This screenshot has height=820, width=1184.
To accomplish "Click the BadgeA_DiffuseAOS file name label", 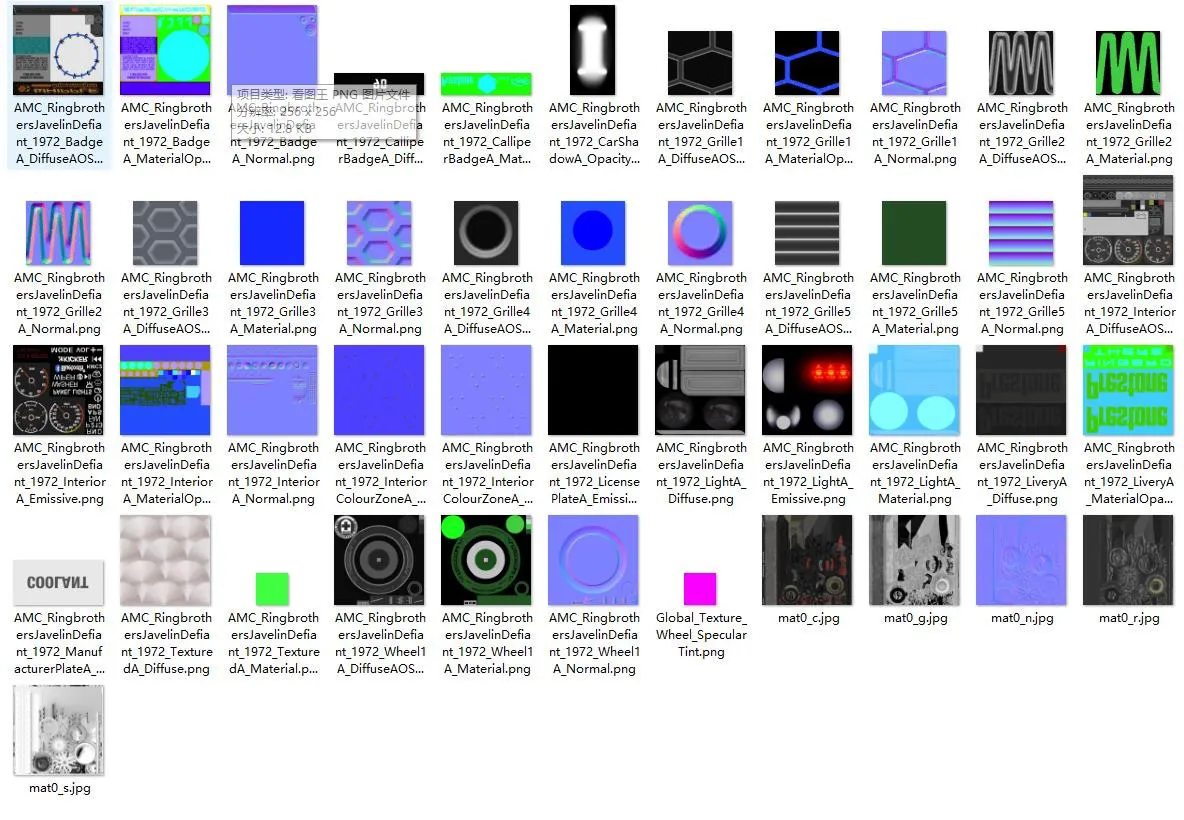I will tap(58, 133).
